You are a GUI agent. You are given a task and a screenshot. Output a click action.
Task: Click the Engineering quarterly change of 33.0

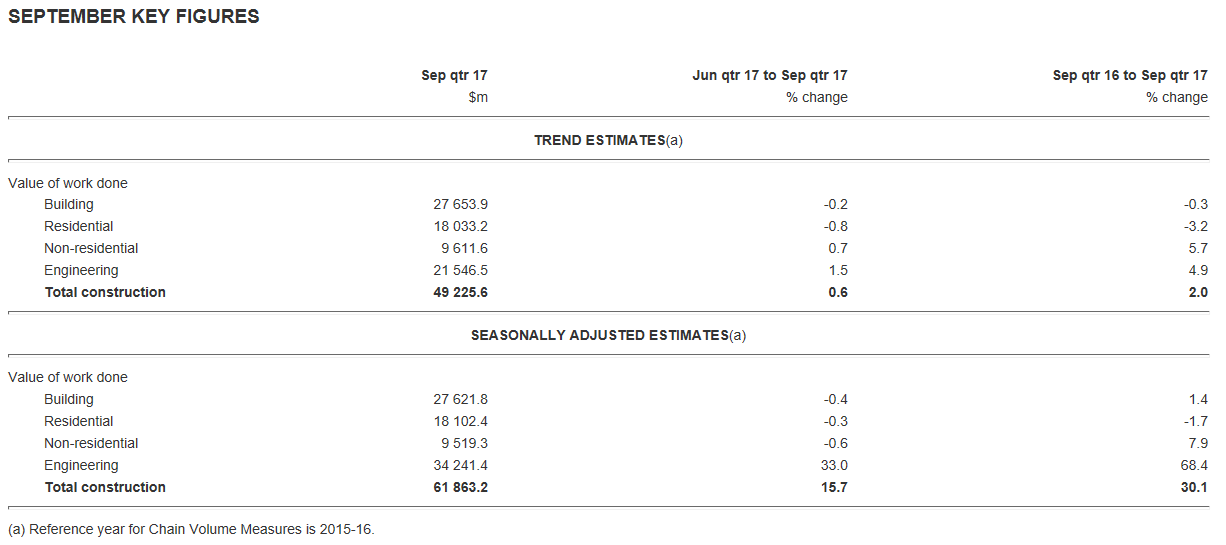point(835,465)
